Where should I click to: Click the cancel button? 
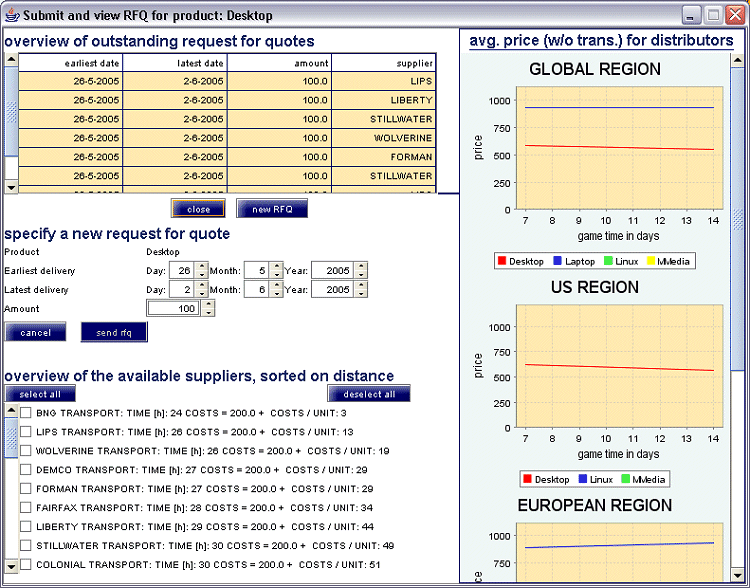tap(35, 332)
